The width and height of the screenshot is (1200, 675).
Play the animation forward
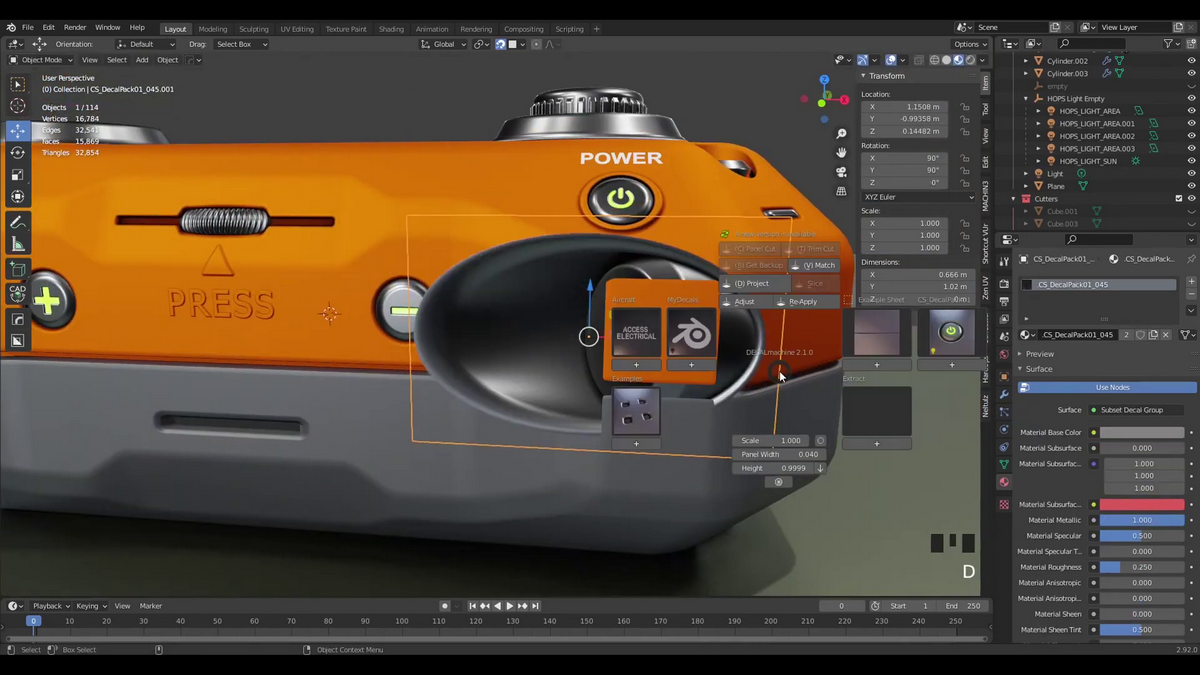[x=510, y=606]
